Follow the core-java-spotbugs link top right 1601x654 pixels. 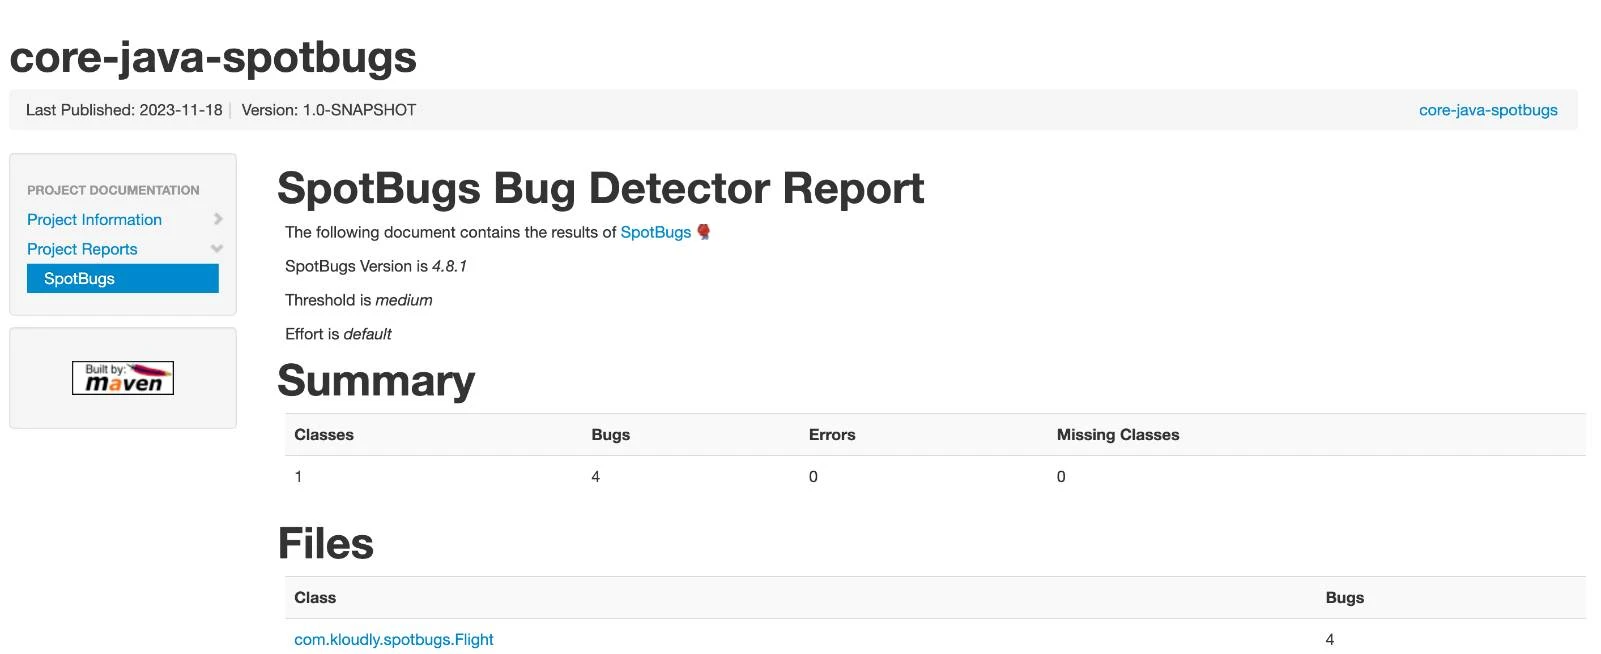(1488, 110)
